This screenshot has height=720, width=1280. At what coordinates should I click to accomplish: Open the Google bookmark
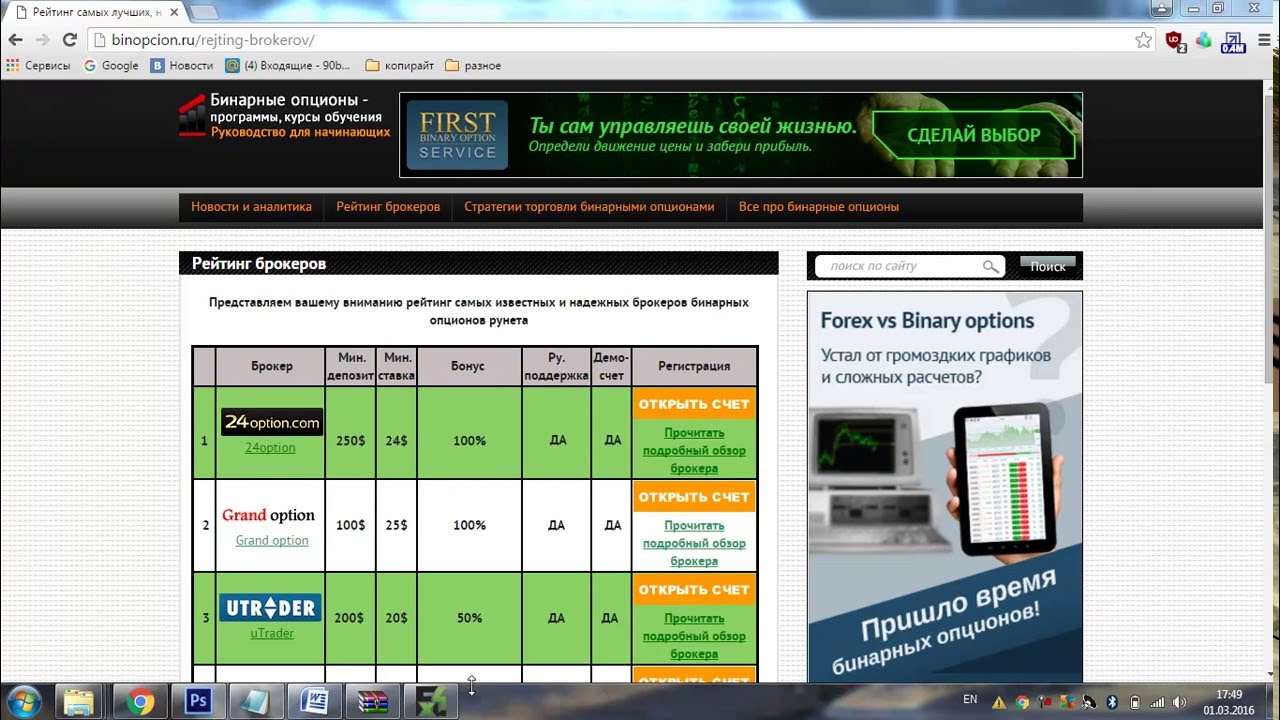pos(111,65)
